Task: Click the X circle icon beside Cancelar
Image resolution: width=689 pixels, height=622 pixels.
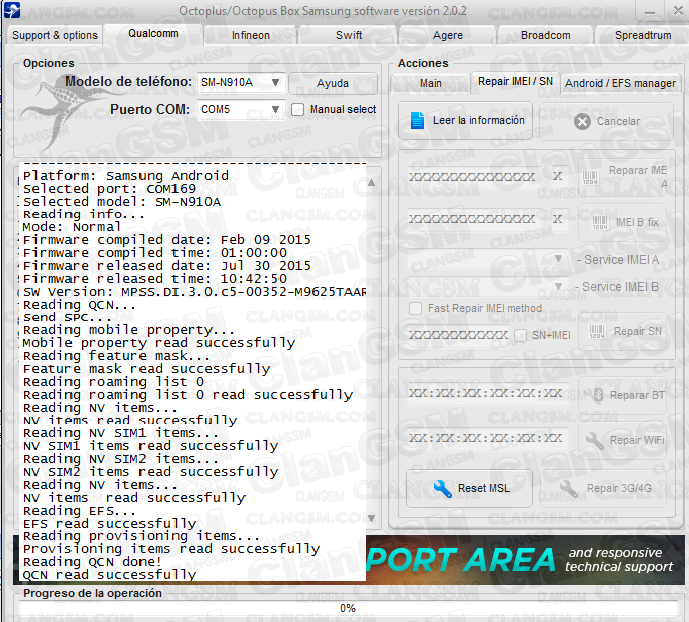Action: pyautogui.click(x=582, y=122)
